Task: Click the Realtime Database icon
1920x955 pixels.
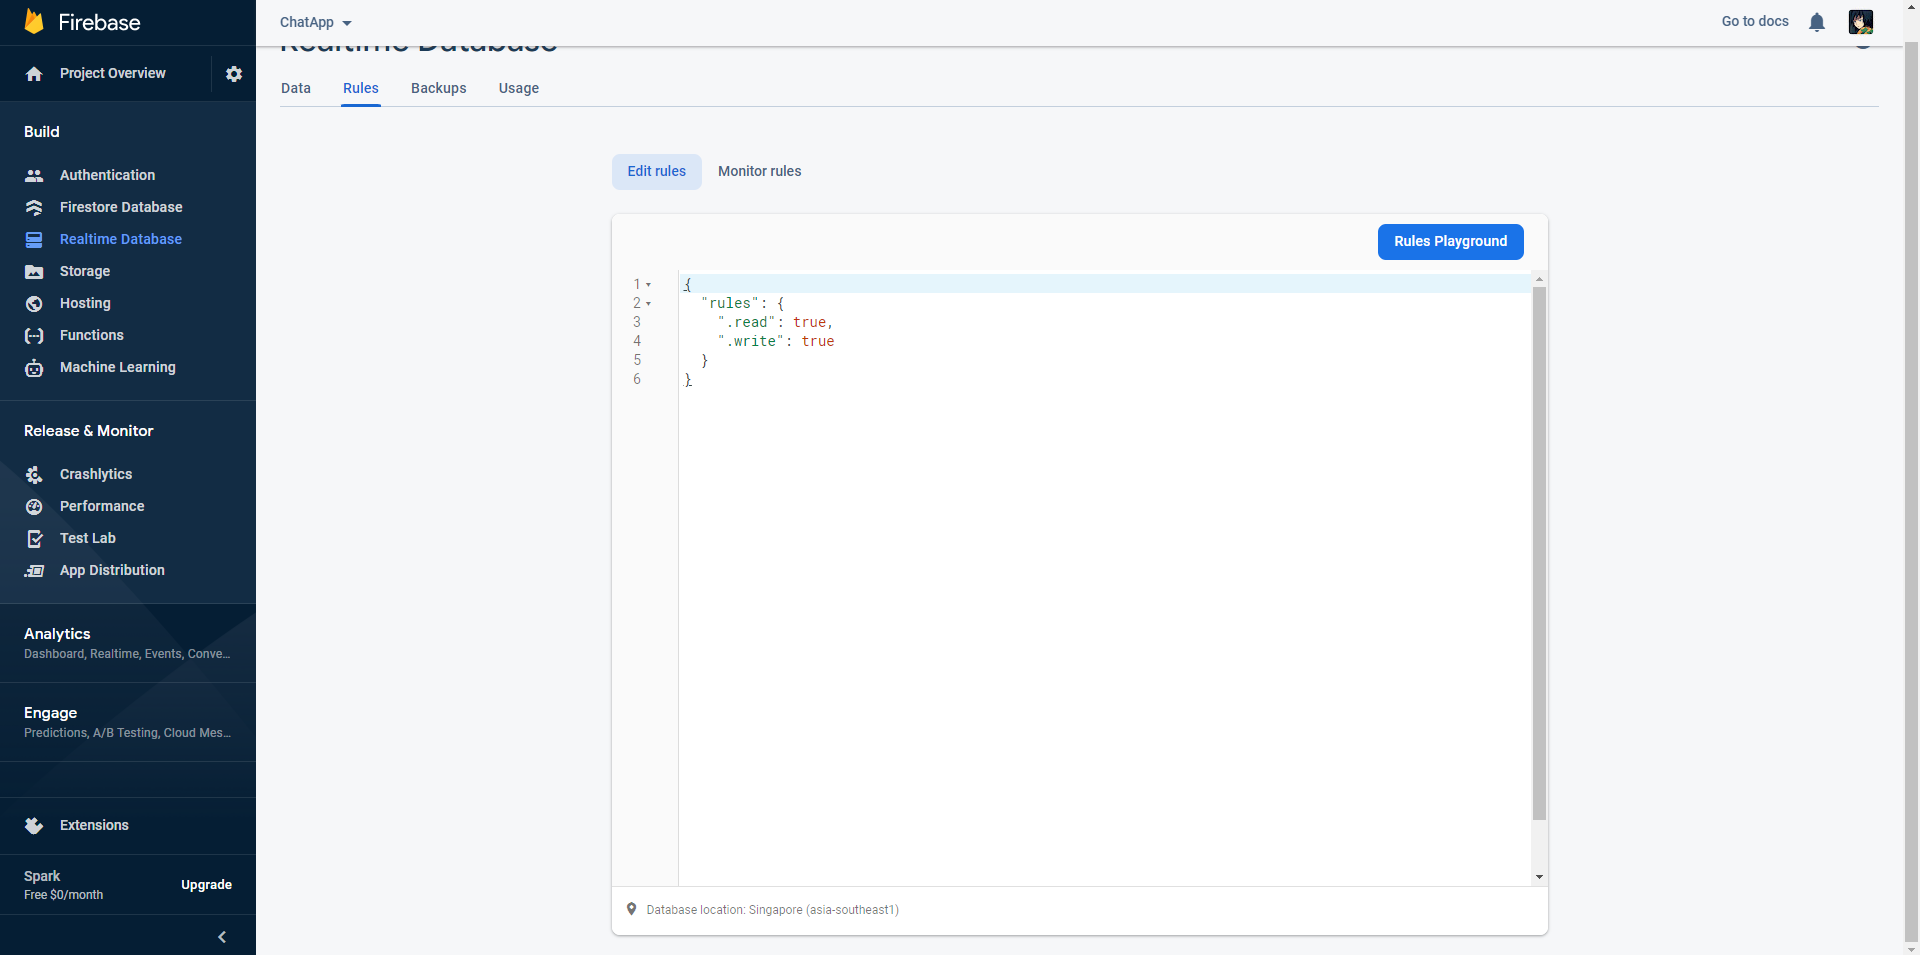Action: 34,239
